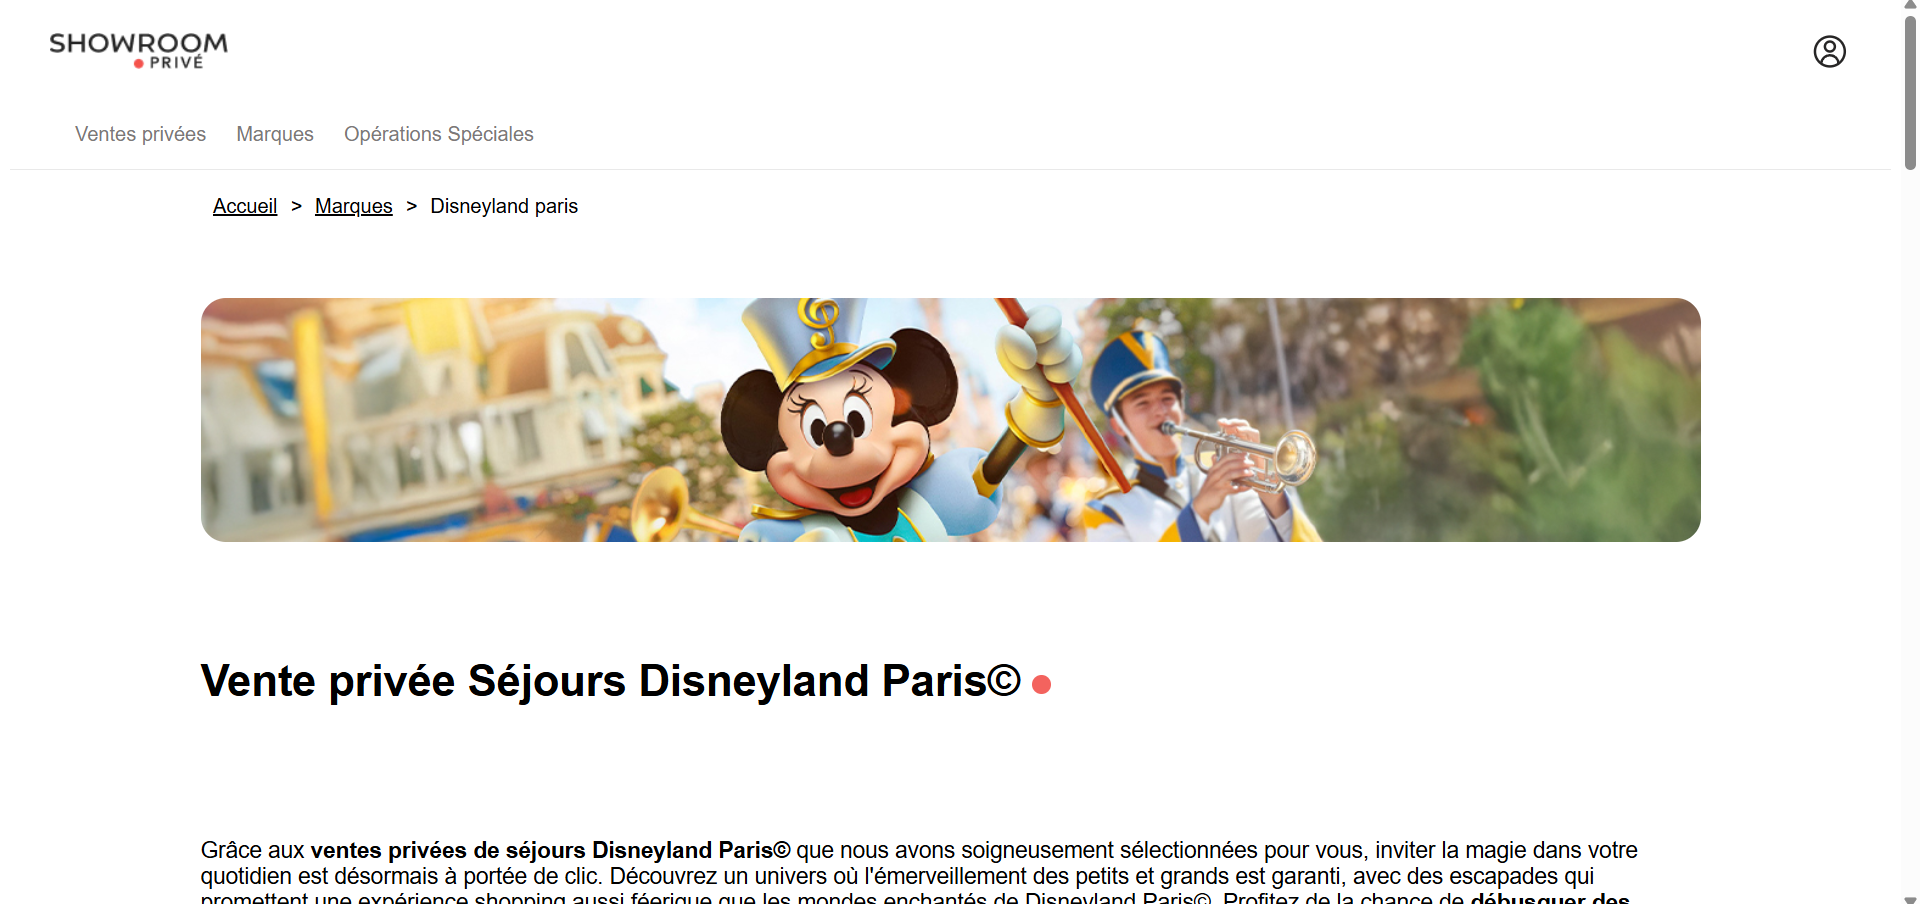Screen dimensions: 1920x904
Task: Go to the Accueil breadcrumb link
Action: click(245, 206)
